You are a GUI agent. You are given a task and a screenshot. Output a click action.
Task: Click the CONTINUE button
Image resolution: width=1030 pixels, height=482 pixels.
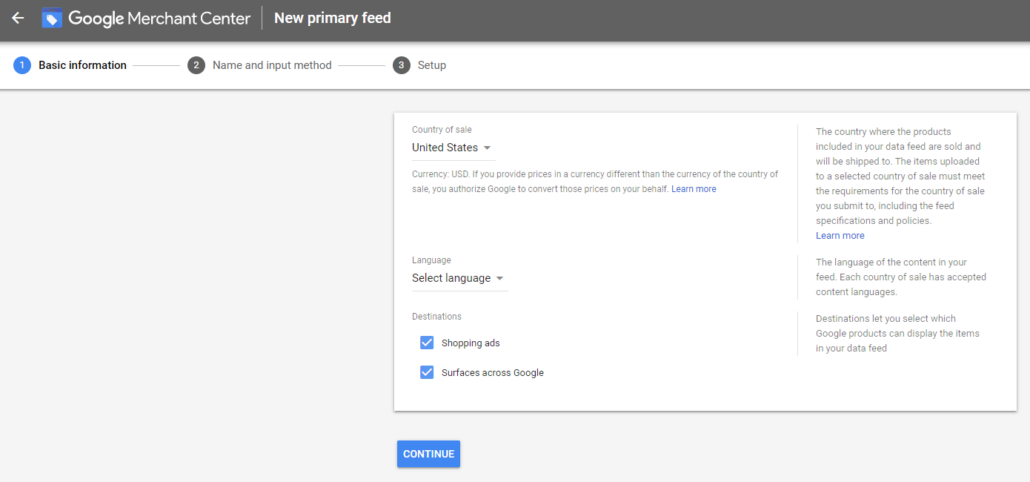click(x=428, y=454)
